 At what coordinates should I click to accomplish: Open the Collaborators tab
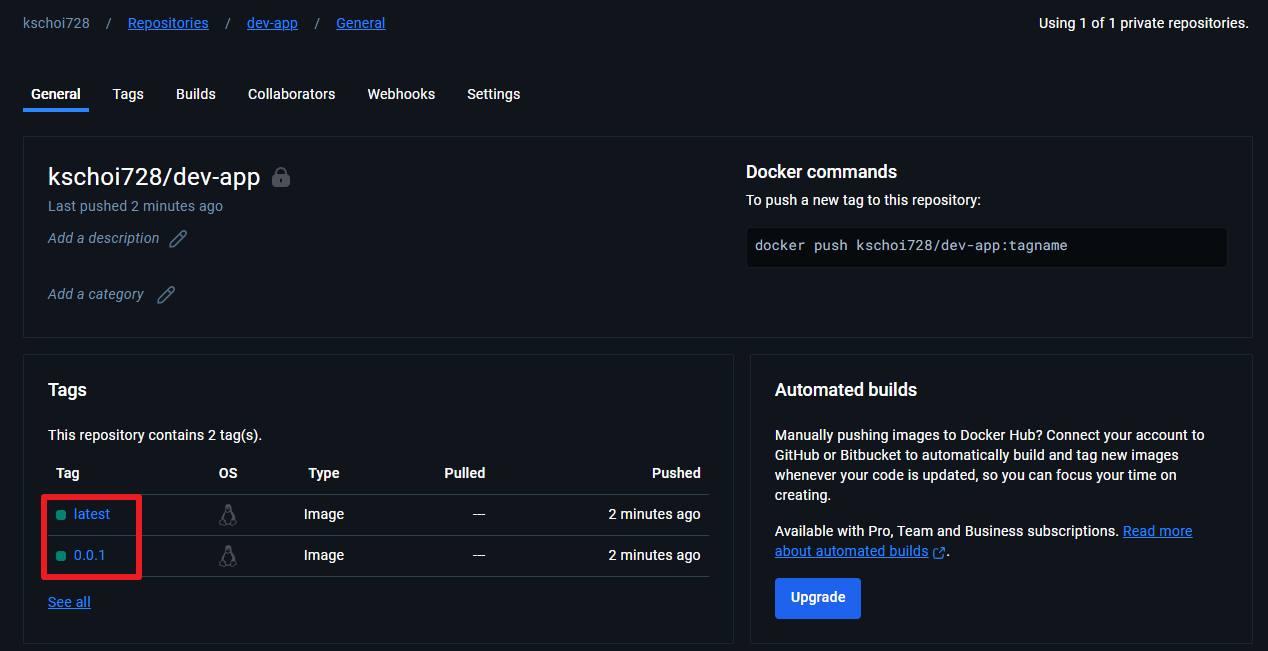[292, 94]
